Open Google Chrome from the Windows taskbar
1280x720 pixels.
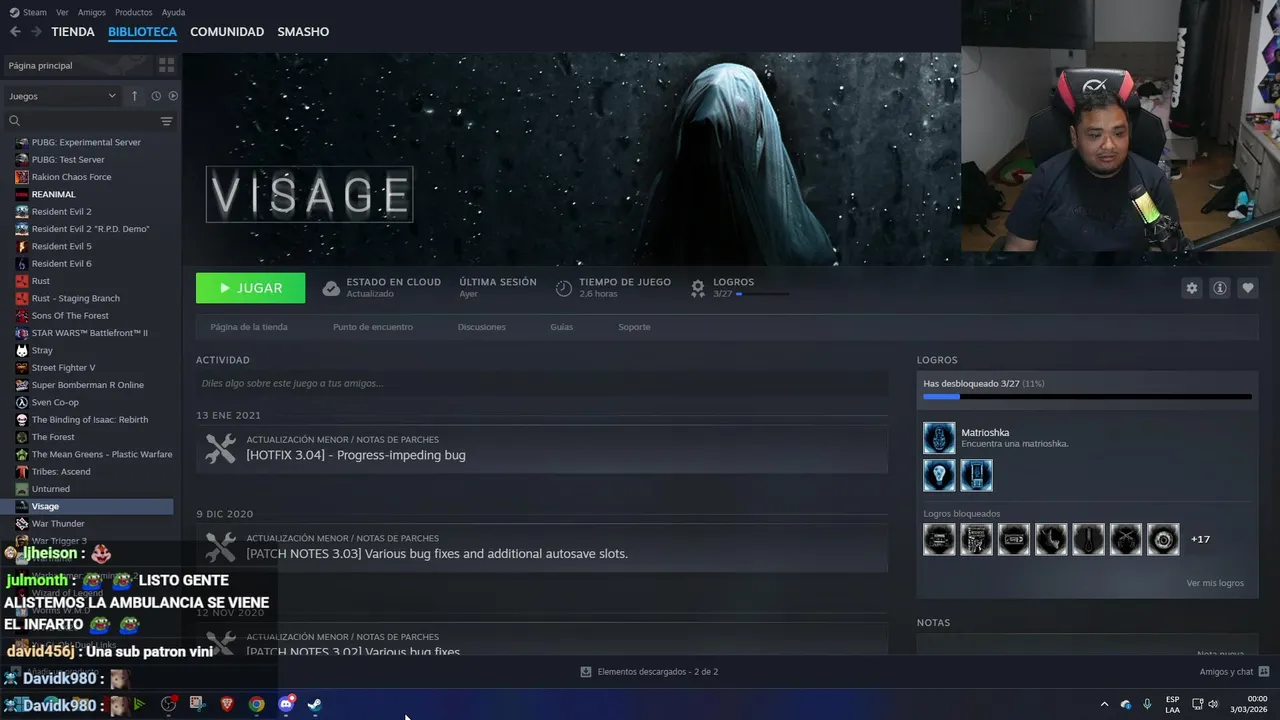[x=257, y=704]
